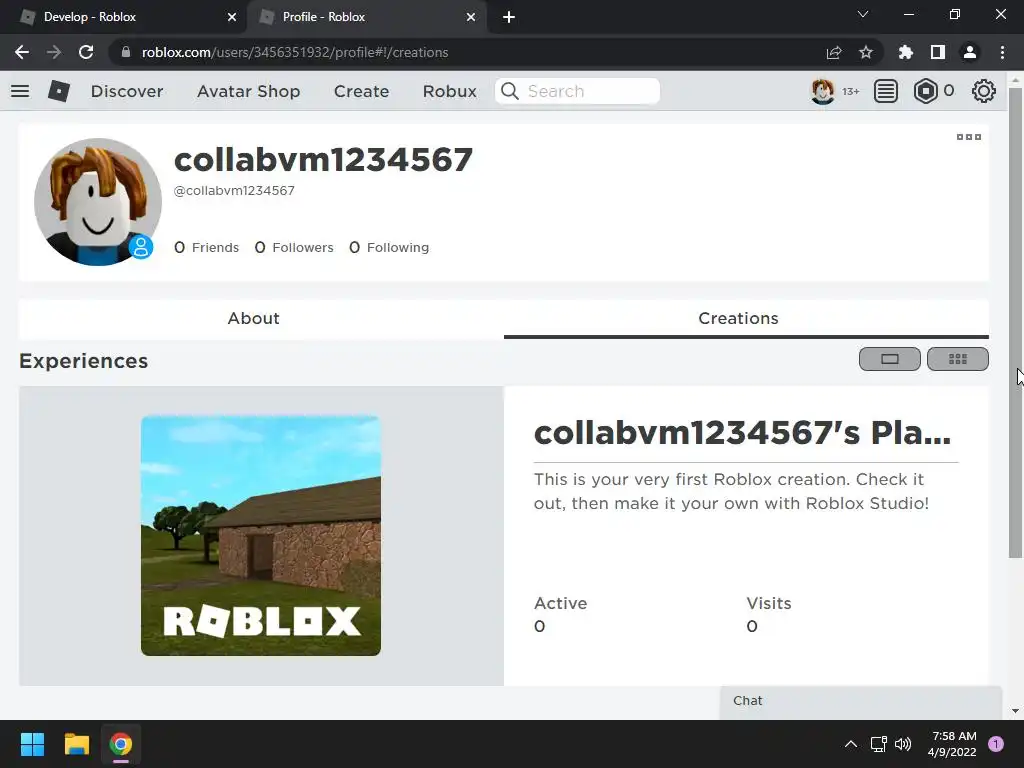Open profile three-dot options menu

click(x=968, y=137)
